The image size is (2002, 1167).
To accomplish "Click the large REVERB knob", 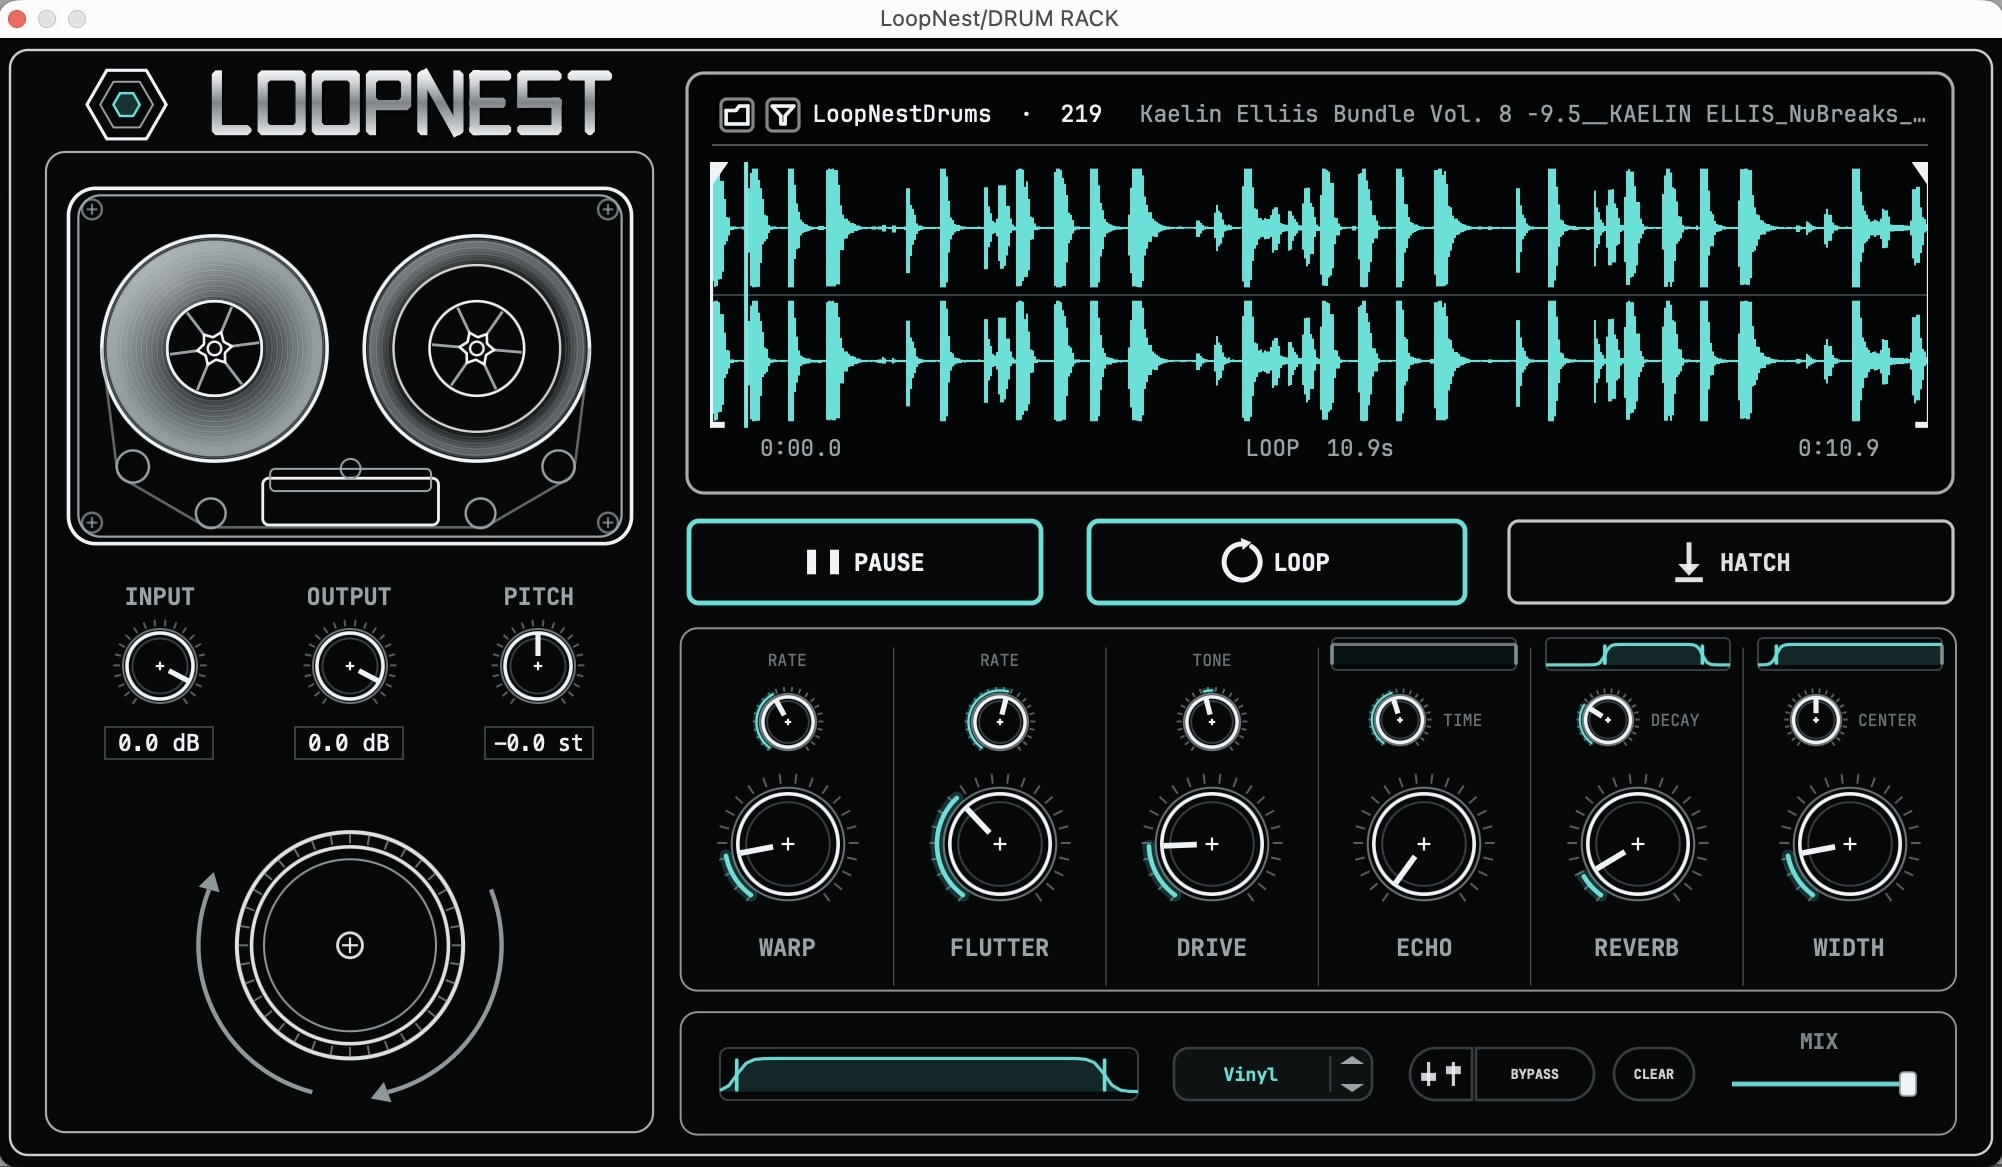I will click(1637, 844).
